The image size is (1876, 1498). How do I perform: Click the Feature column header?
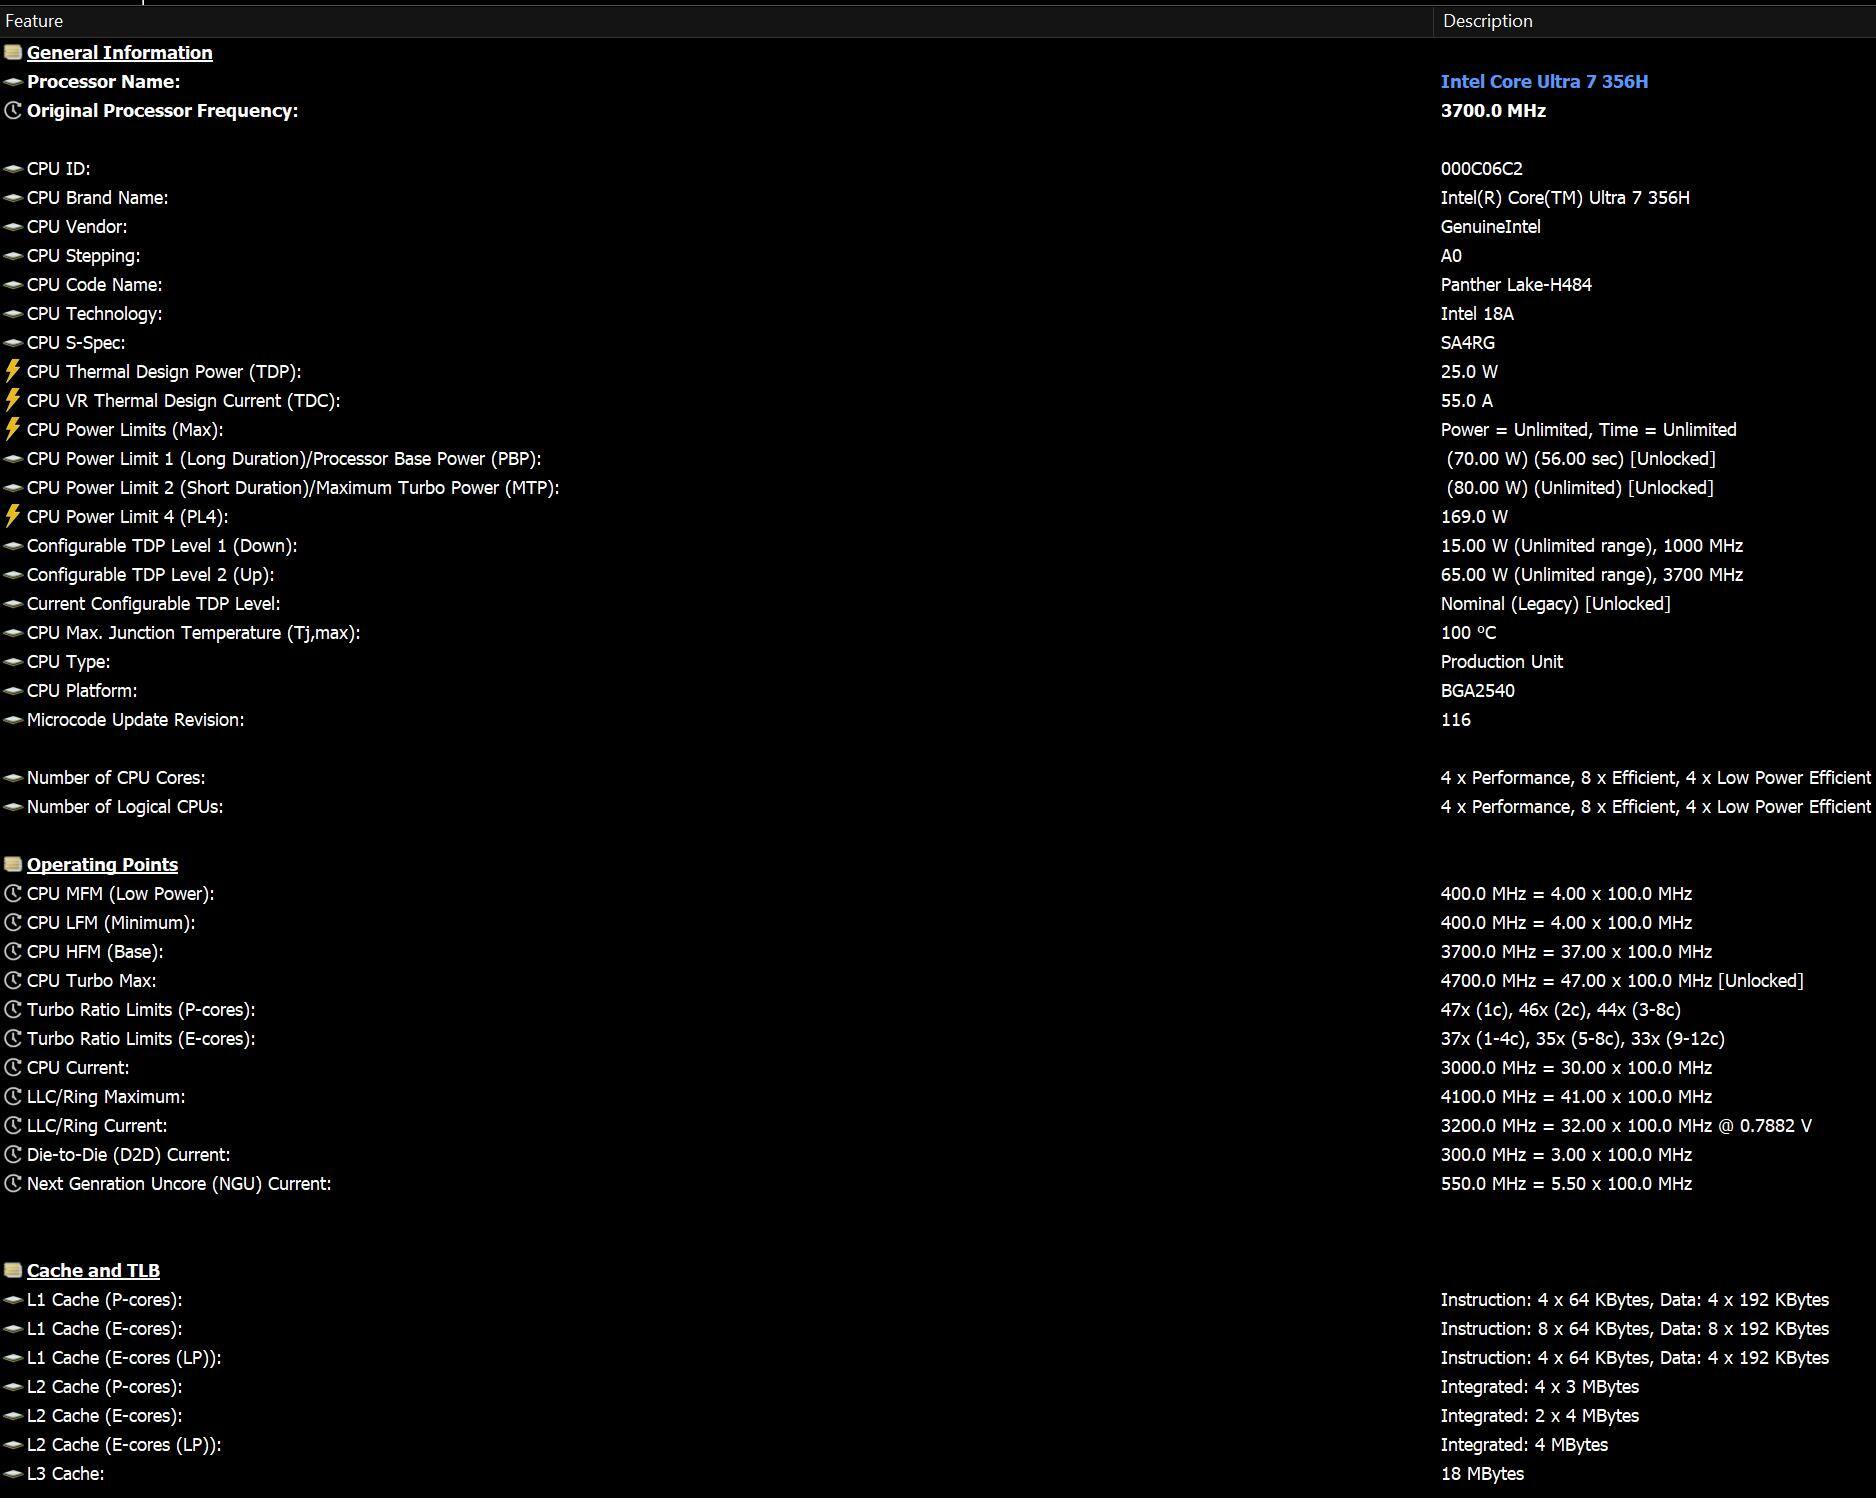coord(716,21)
